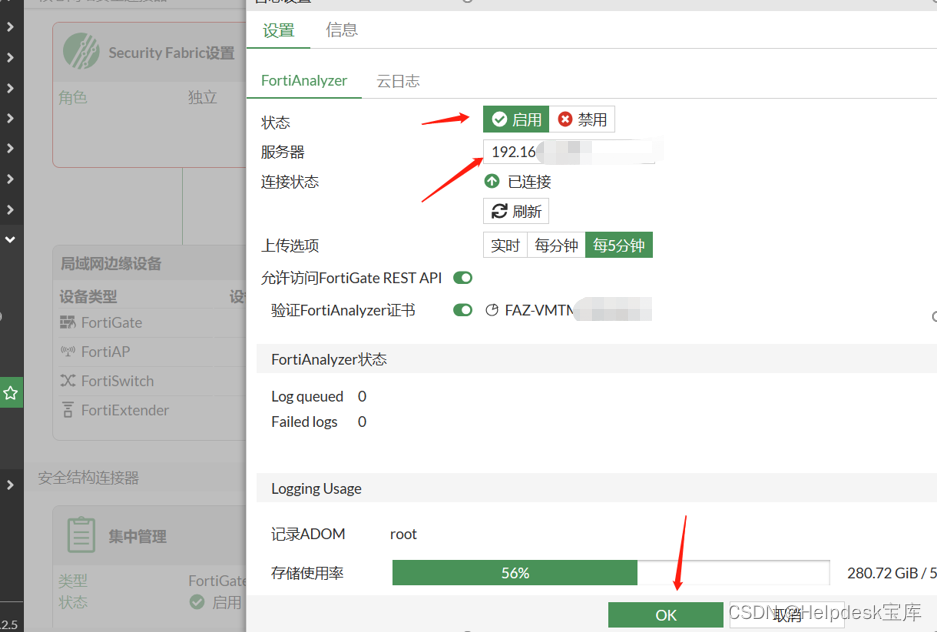Click the green OK button
937x632 pixels.
[x=666, y=615]
